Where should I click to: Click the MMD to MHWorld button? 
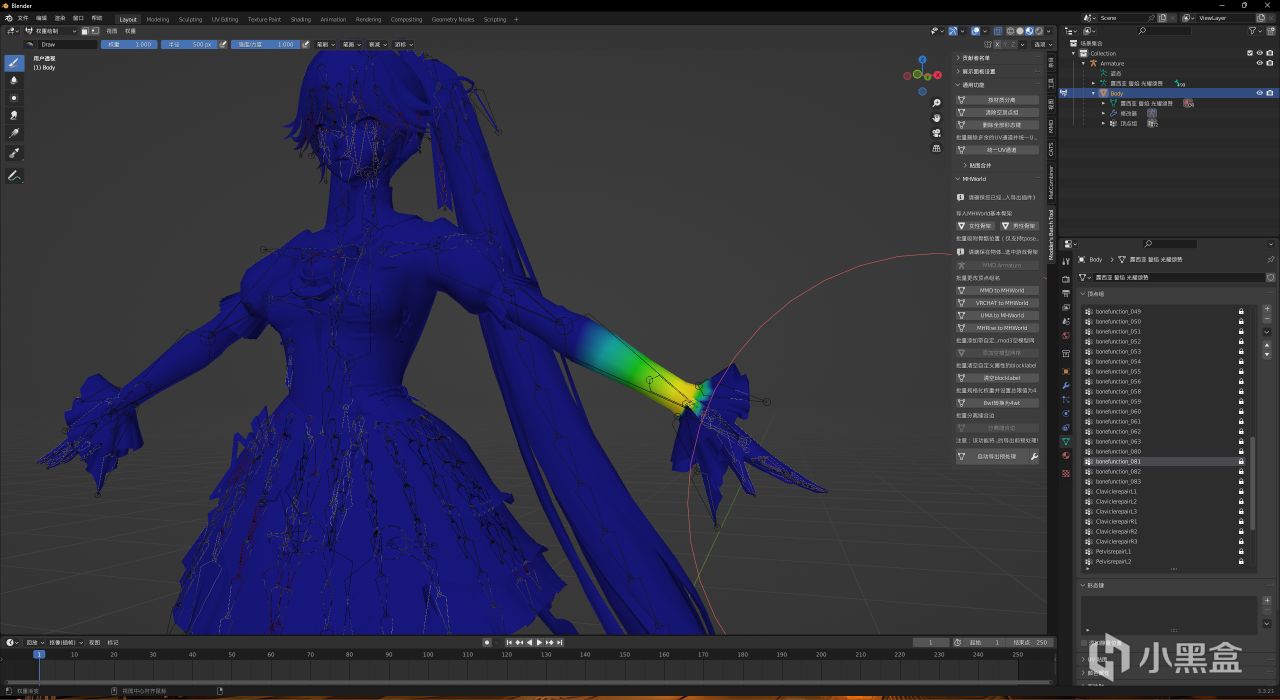pyautogui.click(x=1002, y=290)
